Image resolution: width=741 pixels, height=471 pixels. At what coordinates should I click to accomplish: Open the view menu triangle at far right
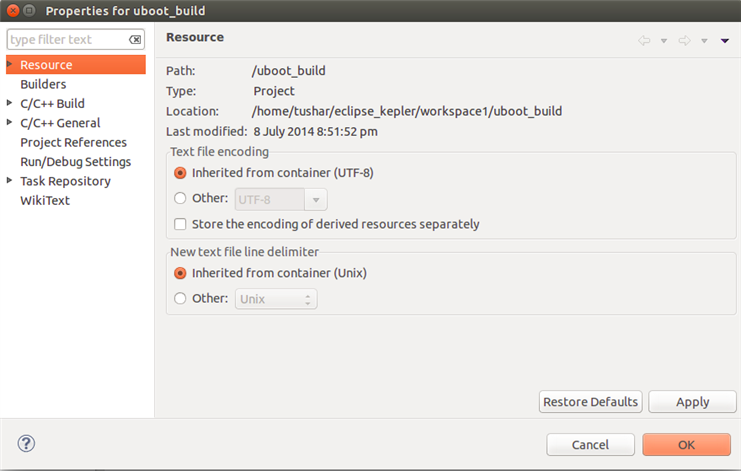point(725,41)
